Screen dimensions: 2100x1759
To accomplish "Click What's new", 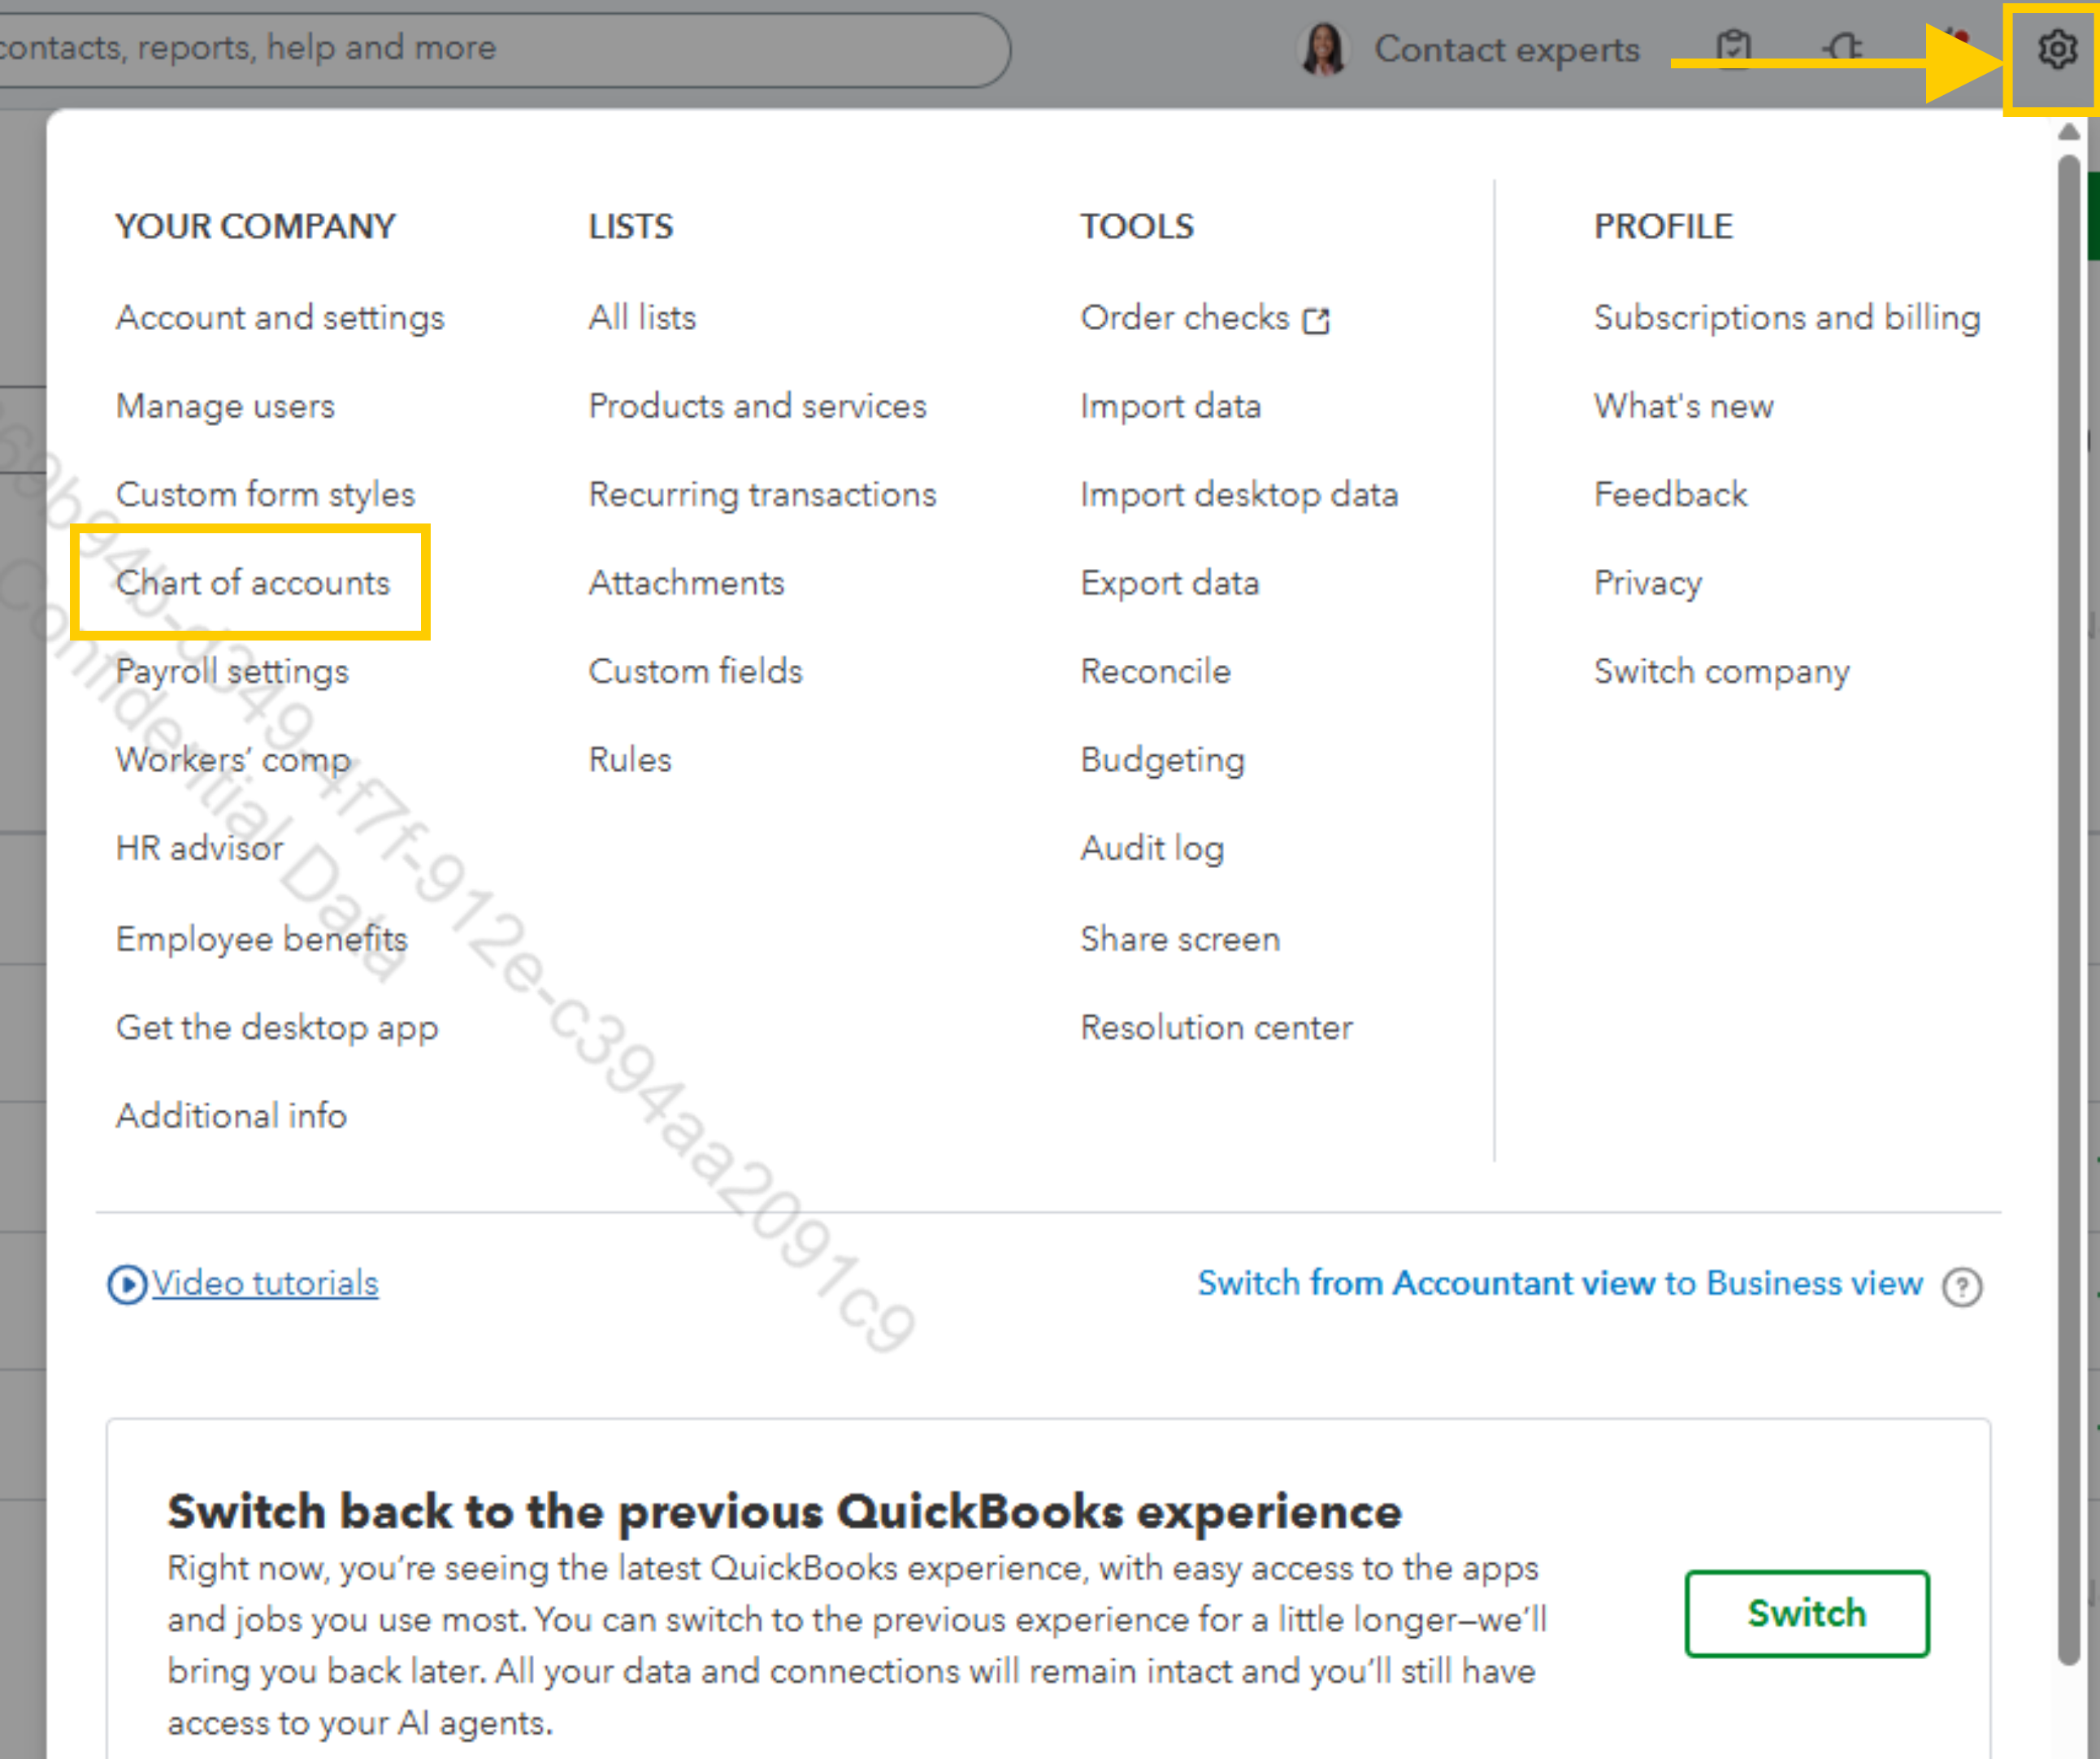I will point(1684,406).
